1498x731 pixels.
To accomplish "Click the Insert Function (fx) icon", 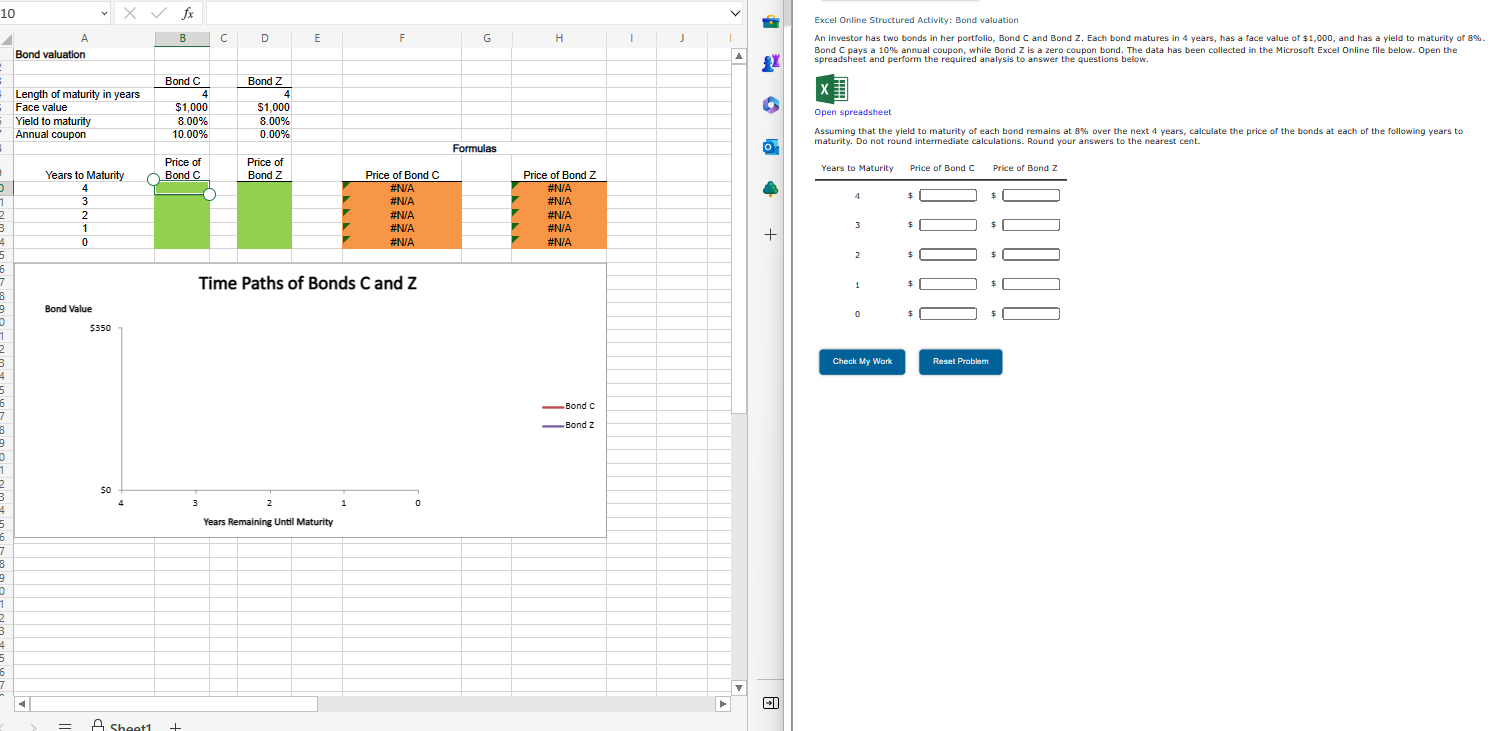I will (185, 14).
